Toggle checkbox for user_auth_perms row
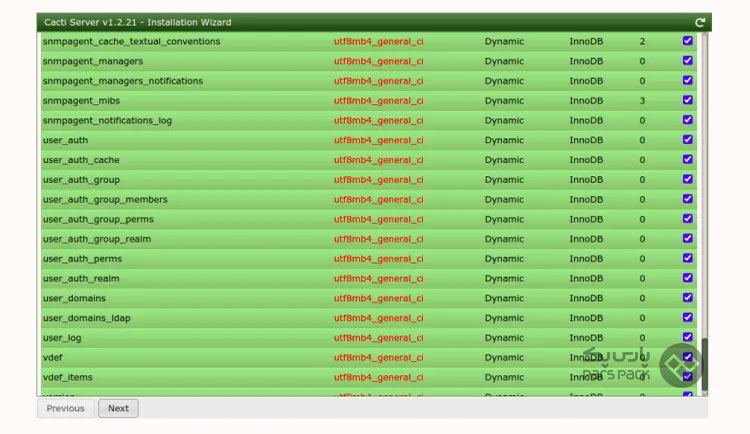 [x=687, y=258]
